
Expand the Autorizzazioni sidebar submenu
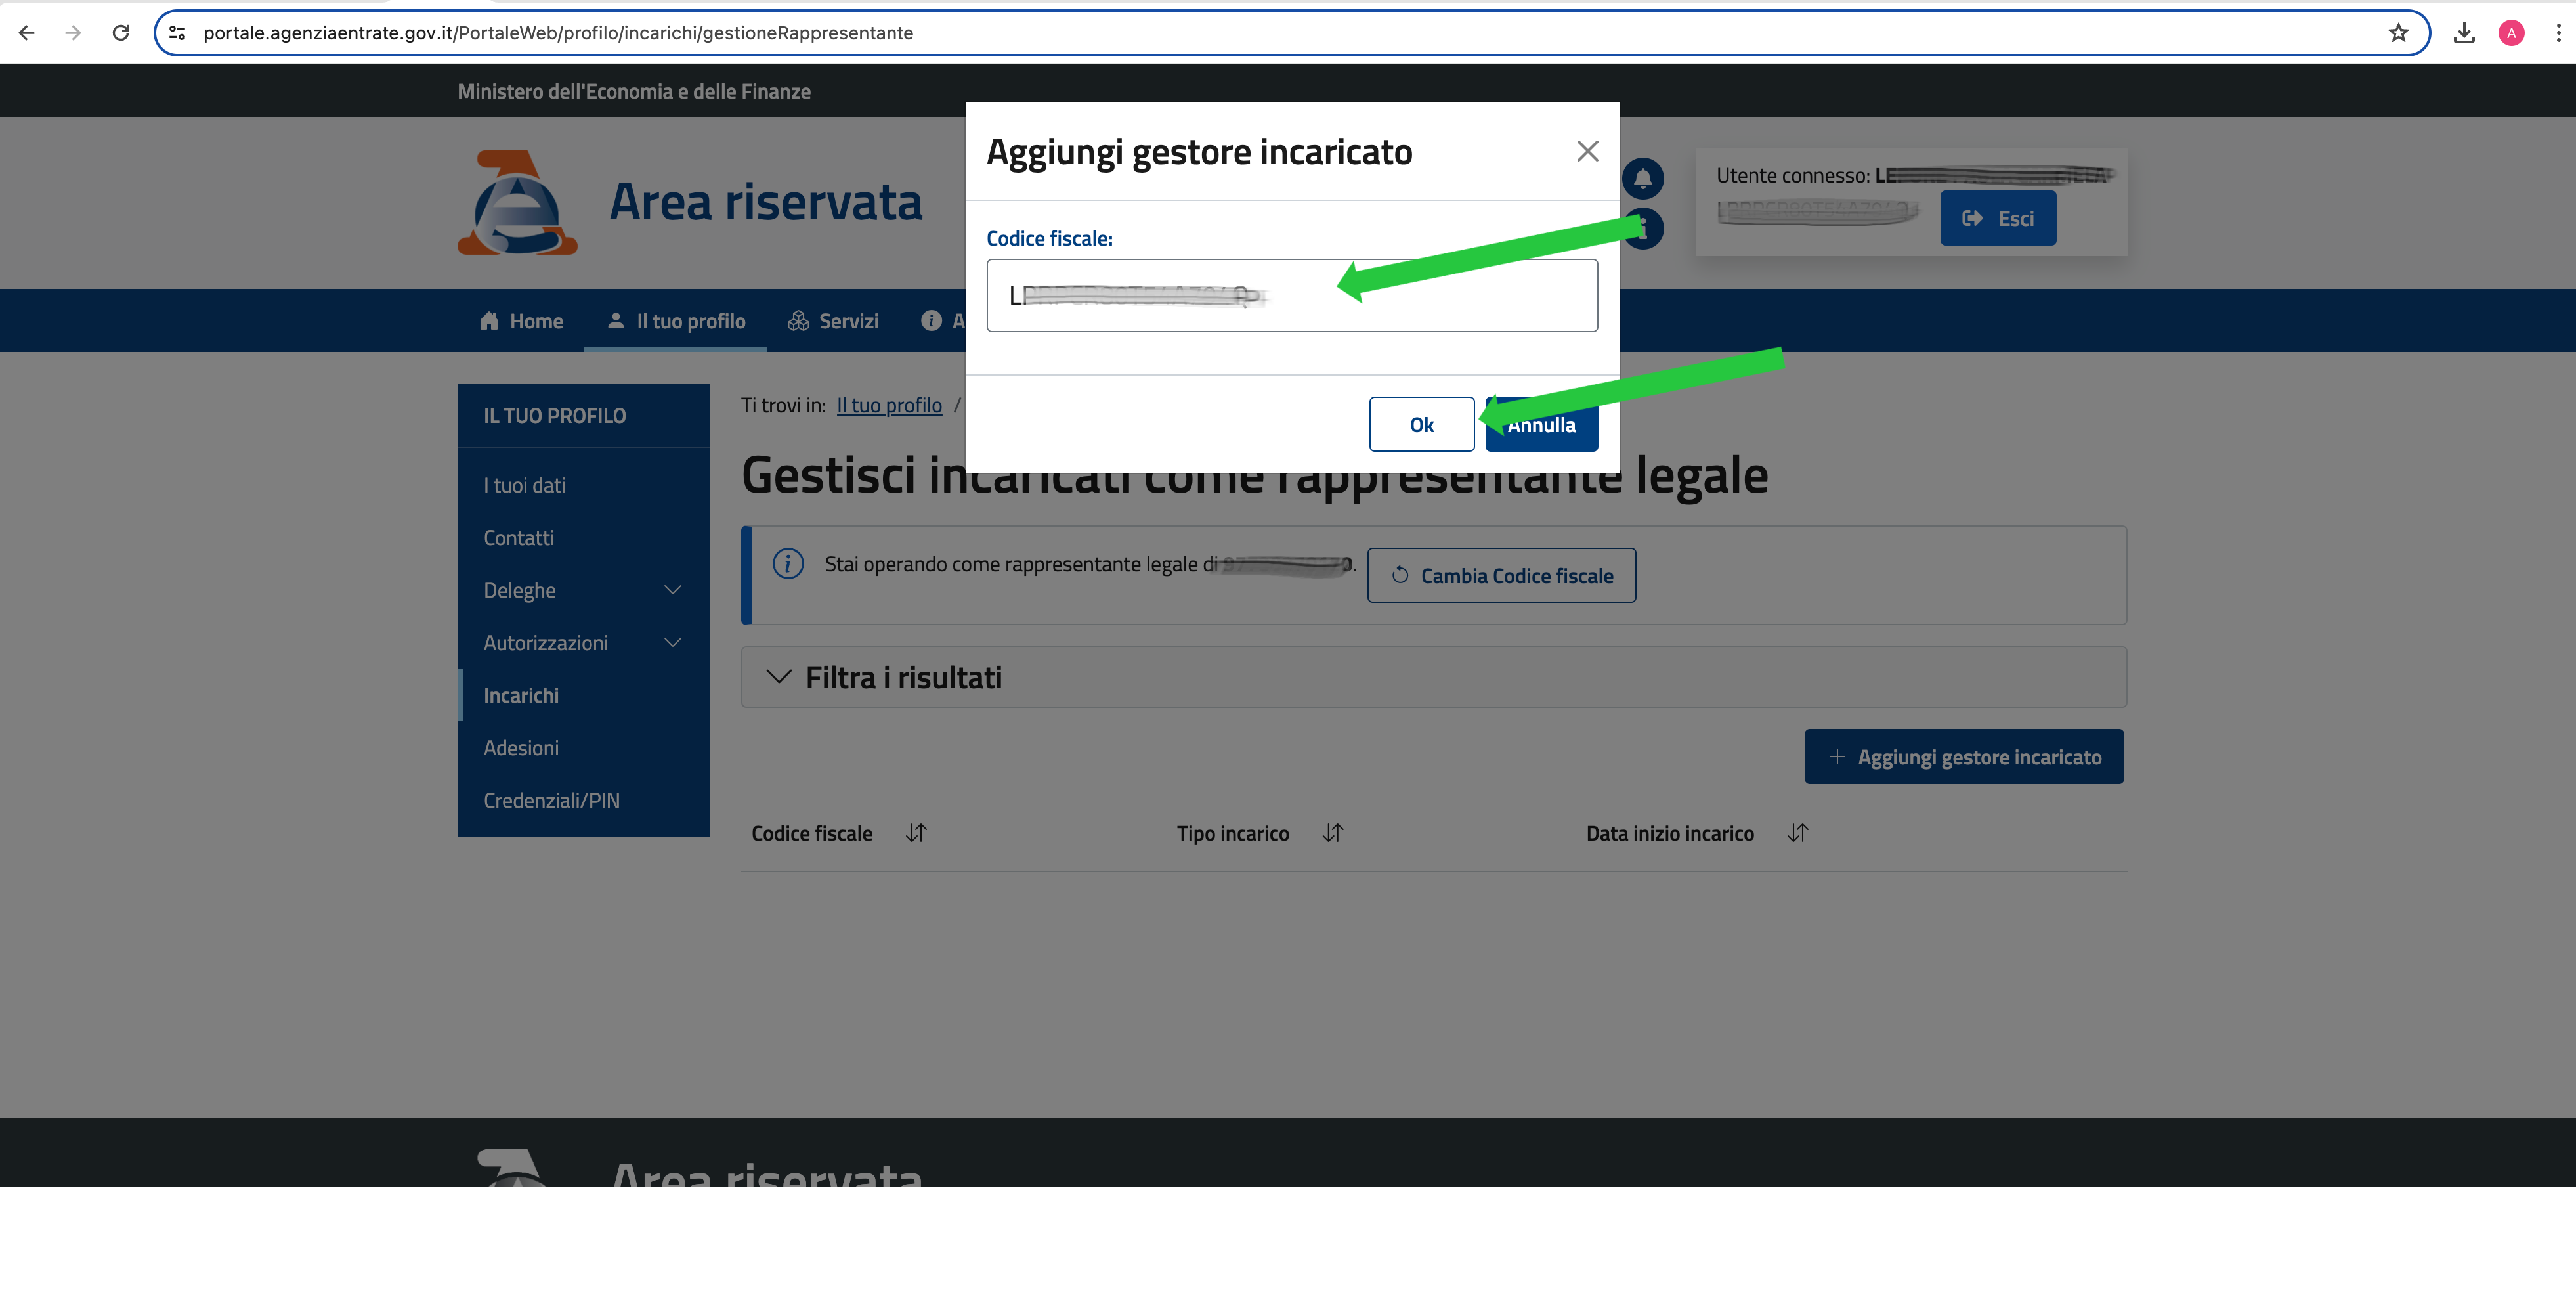672,643
